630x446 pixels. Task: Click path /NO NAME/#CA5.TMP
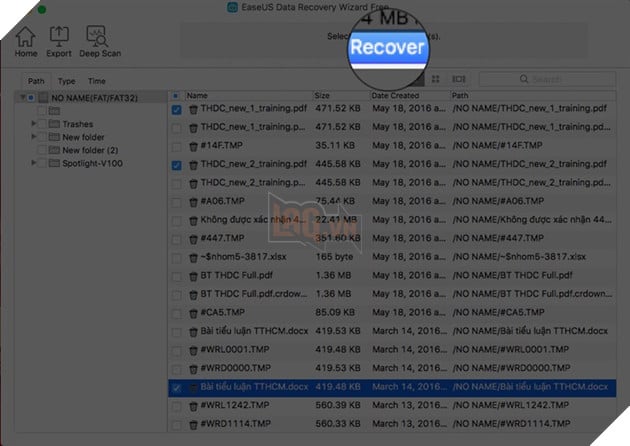click(x=499, y=312)
